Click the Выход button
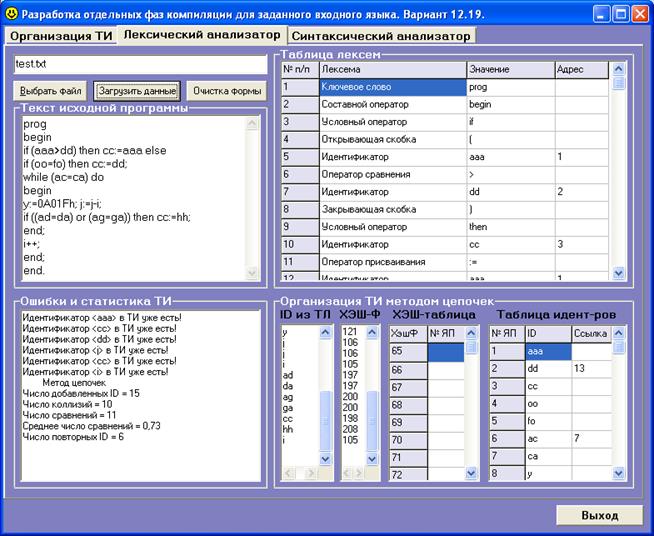The image size is (654, 536). coord(599,515)
